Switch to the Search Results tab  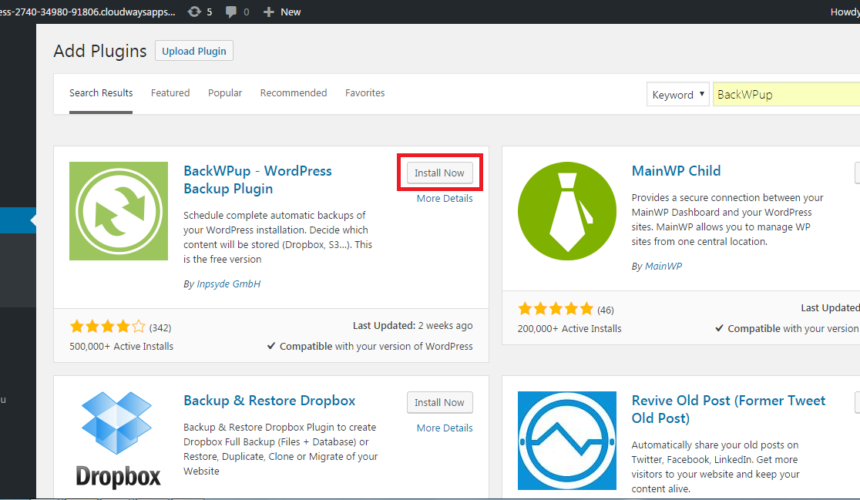click(x=101, y=93)
